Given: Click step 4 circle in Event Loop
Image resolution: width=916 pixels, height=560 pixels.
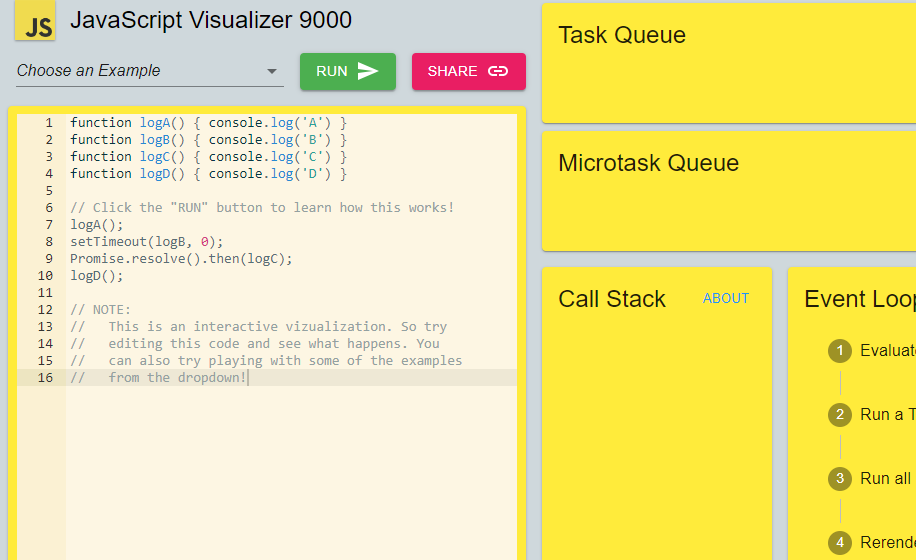Looking at the screenshot, I should (839, 542).
